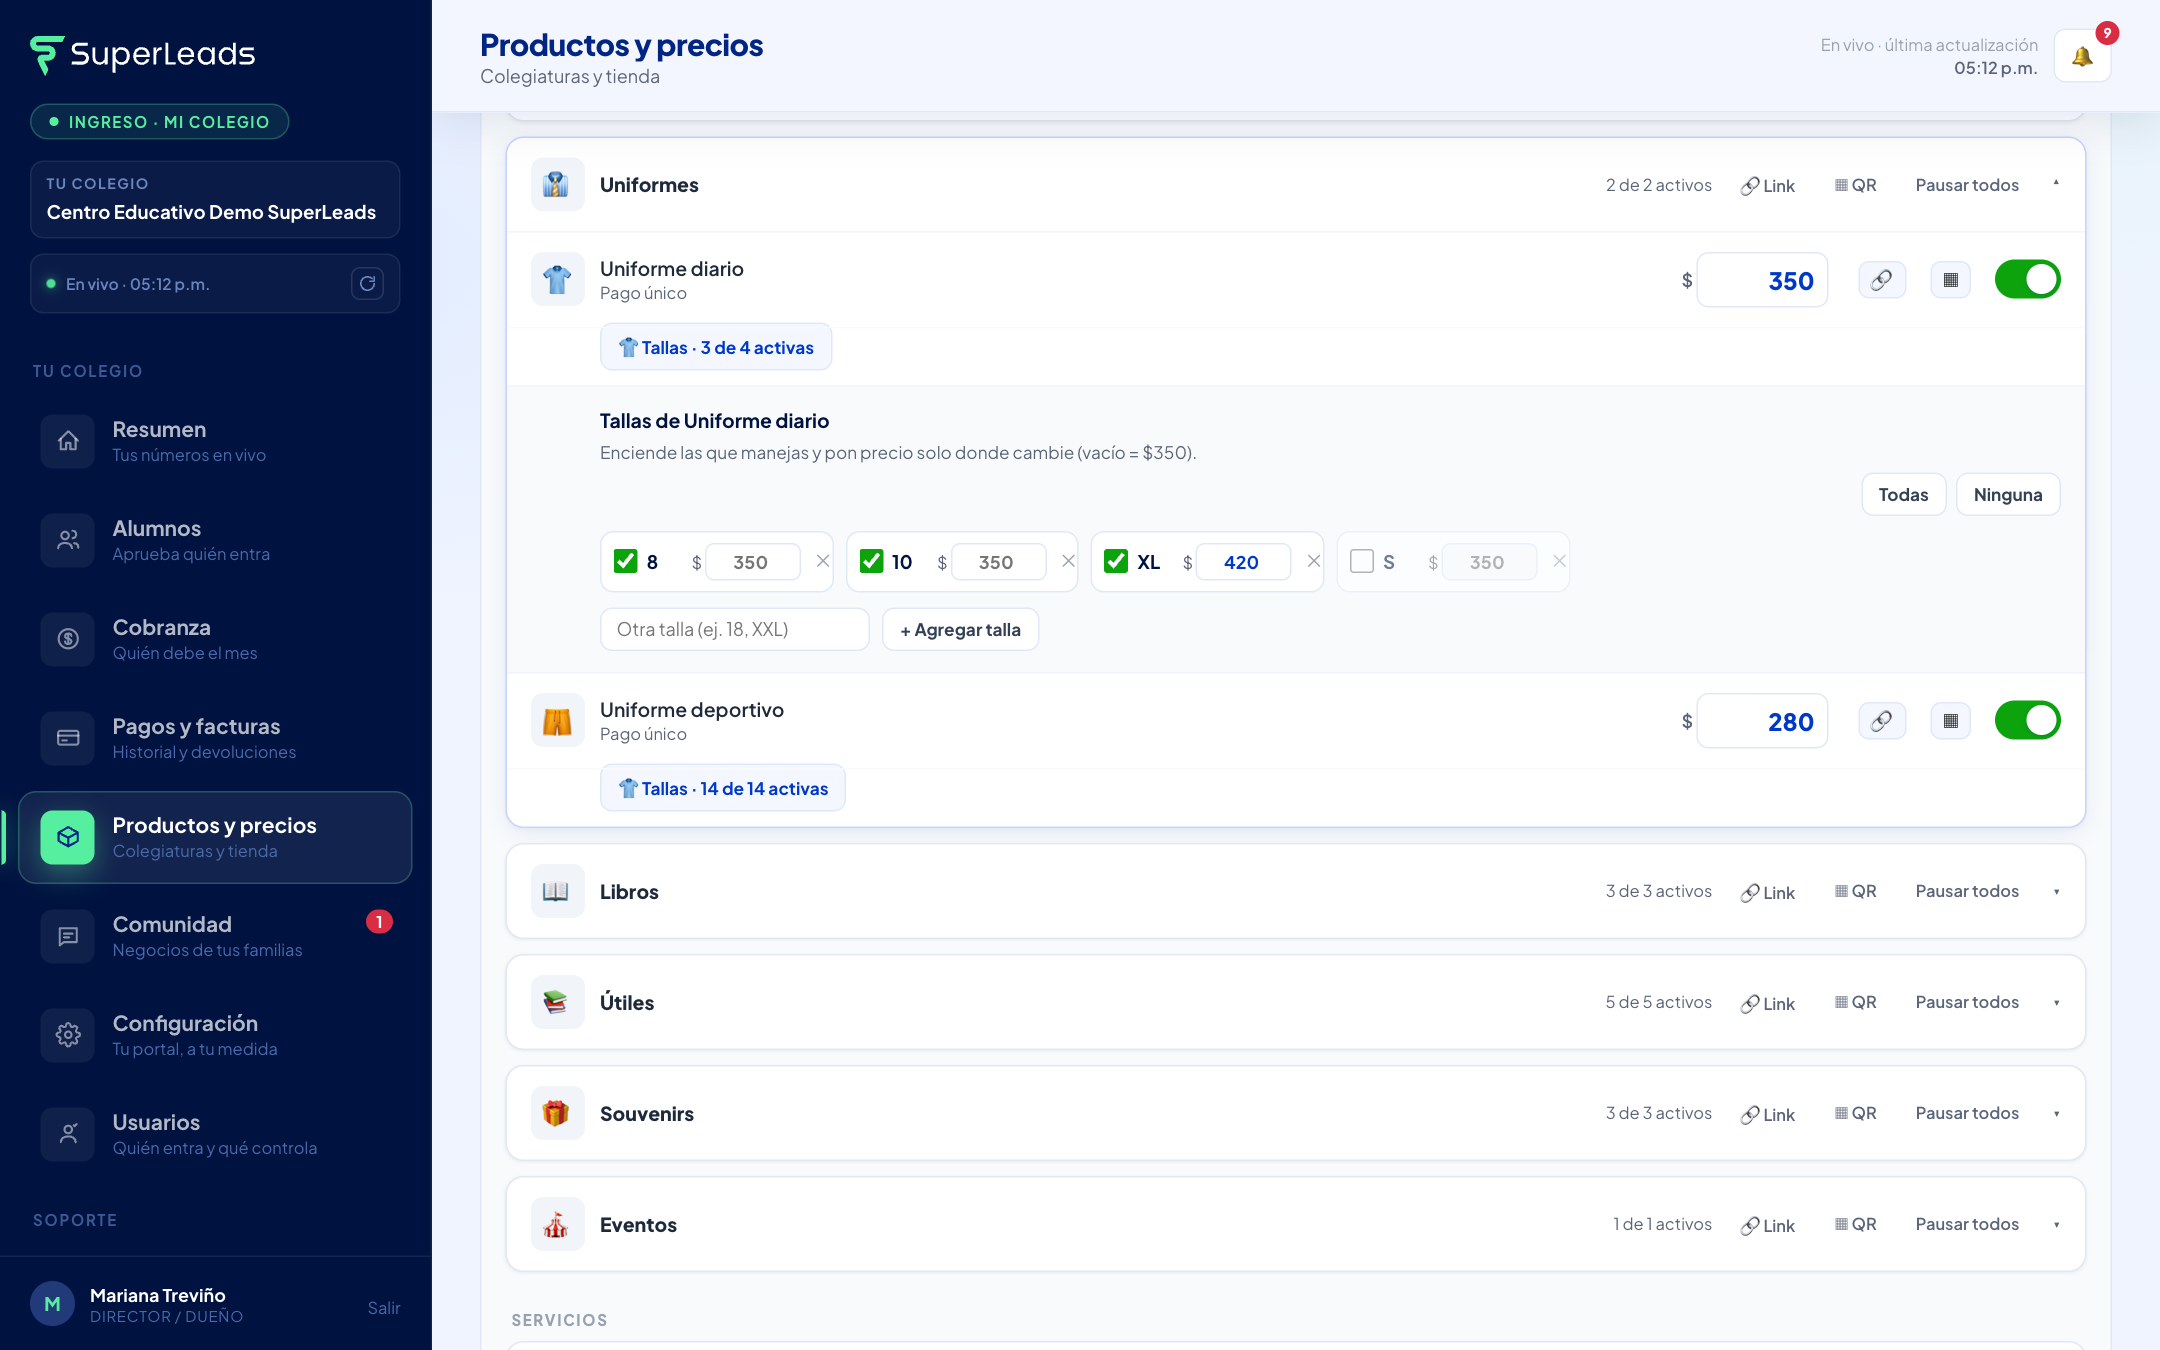Collapse Tallas 3 de 4 activas chip
2160x1350 pixels.
click(x=716, y=347)
